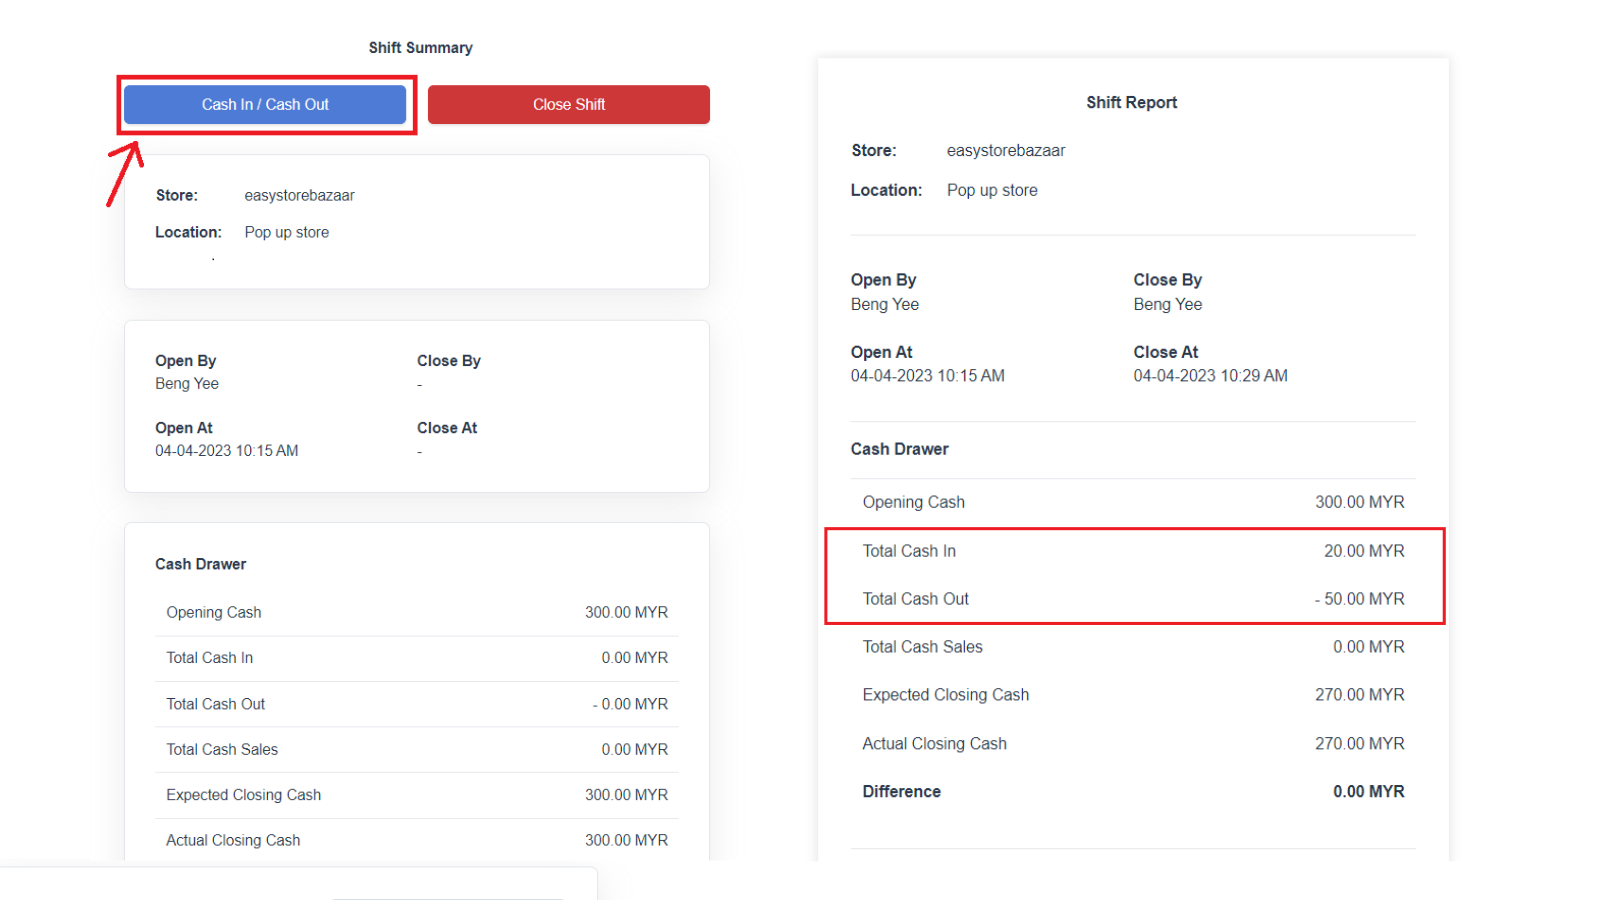
Task: Select the Difference 0.00 MYR value
Action: [1369, 791]
